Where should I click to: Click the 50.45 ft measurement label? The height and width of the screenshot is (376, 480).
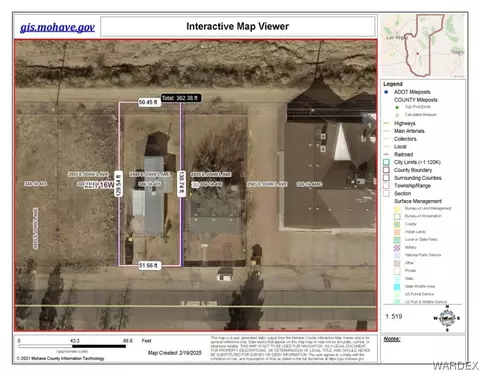click(x=149, y=102)
